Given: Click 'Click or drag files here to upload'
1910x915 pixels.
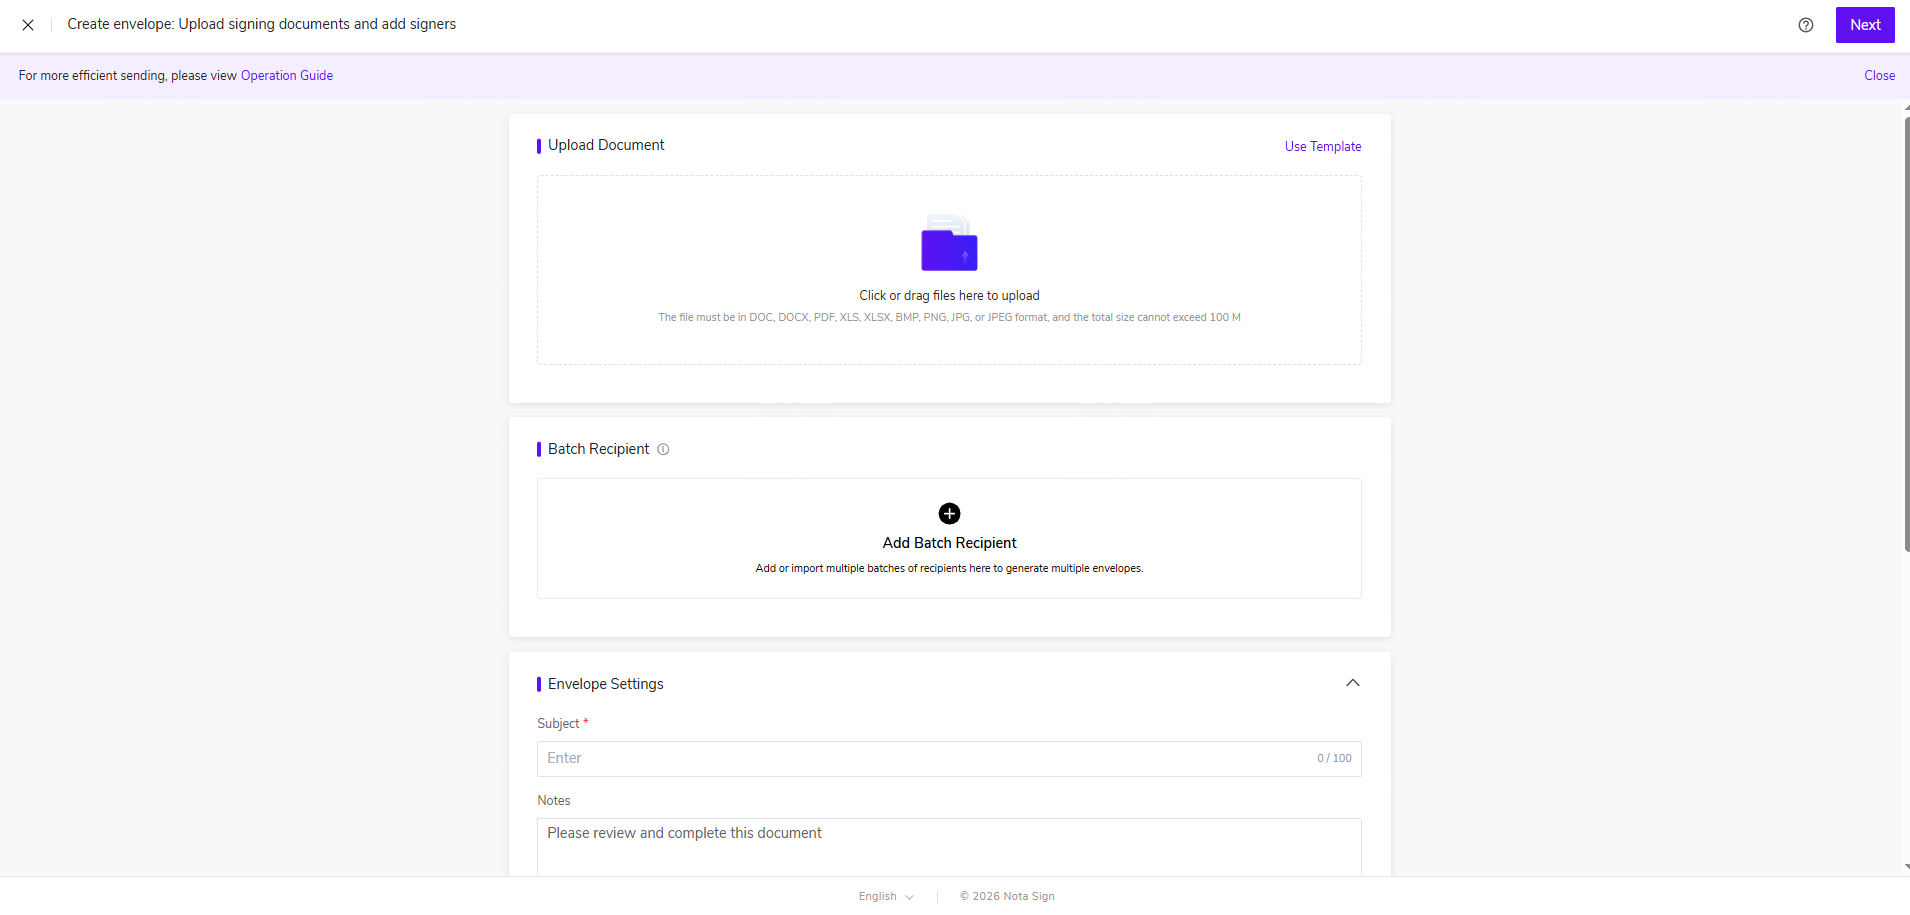Looking at the screenshot, I should point(949,295).
